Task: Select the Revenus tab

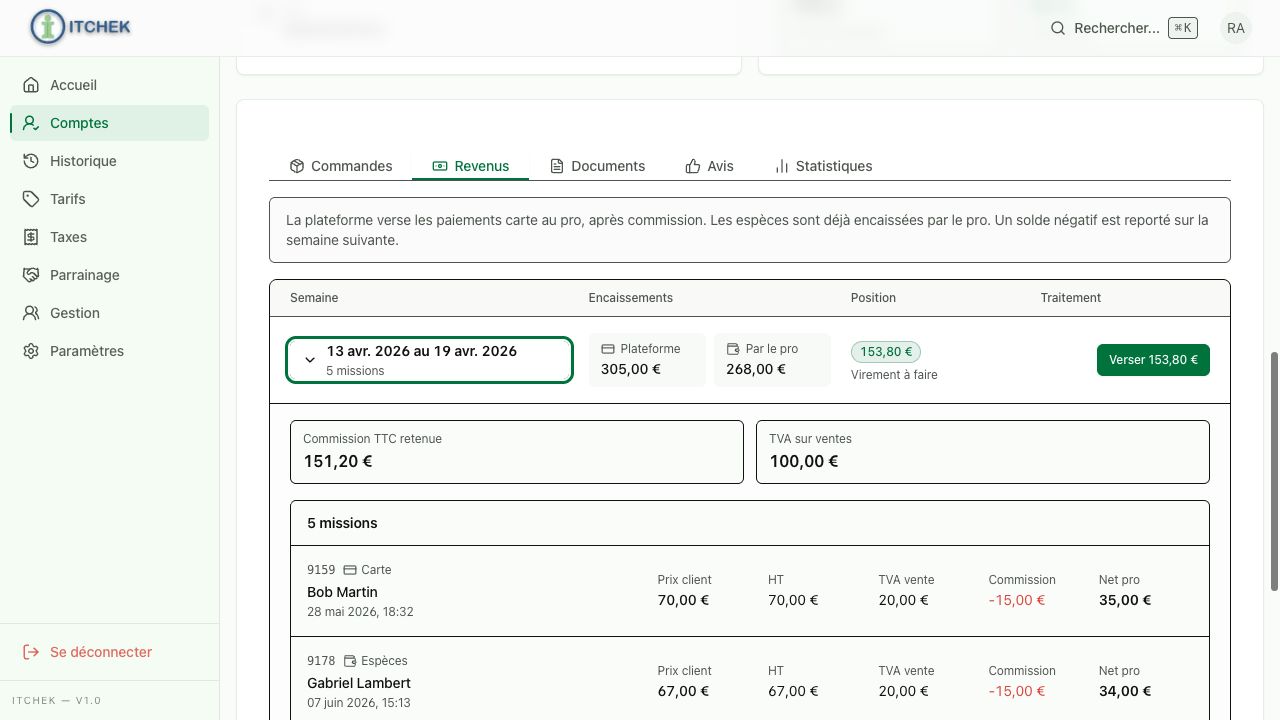Action: click(x=471, y=166)
